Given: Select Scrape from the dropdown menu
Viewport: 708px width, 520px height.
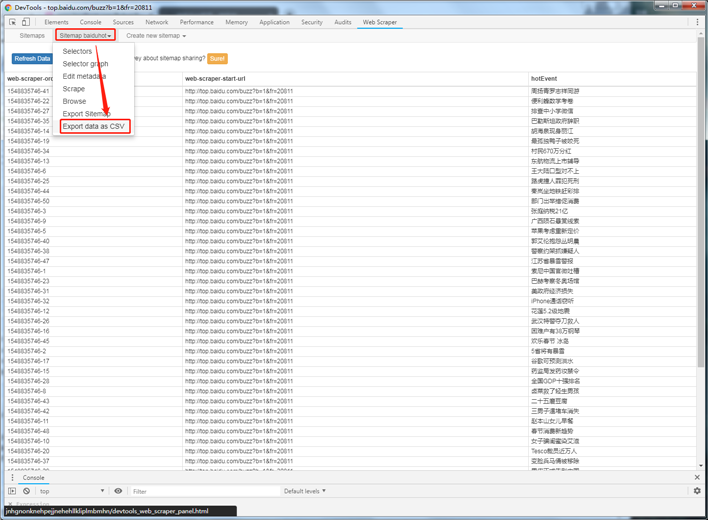Looking at the screenshot, I should coord(74,89).
